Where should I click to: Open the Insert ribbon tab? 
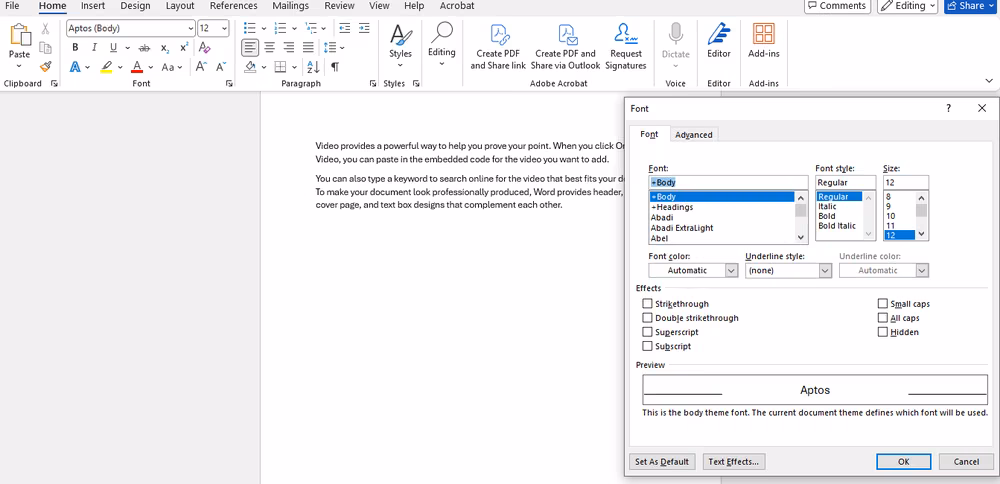(93, 6)
